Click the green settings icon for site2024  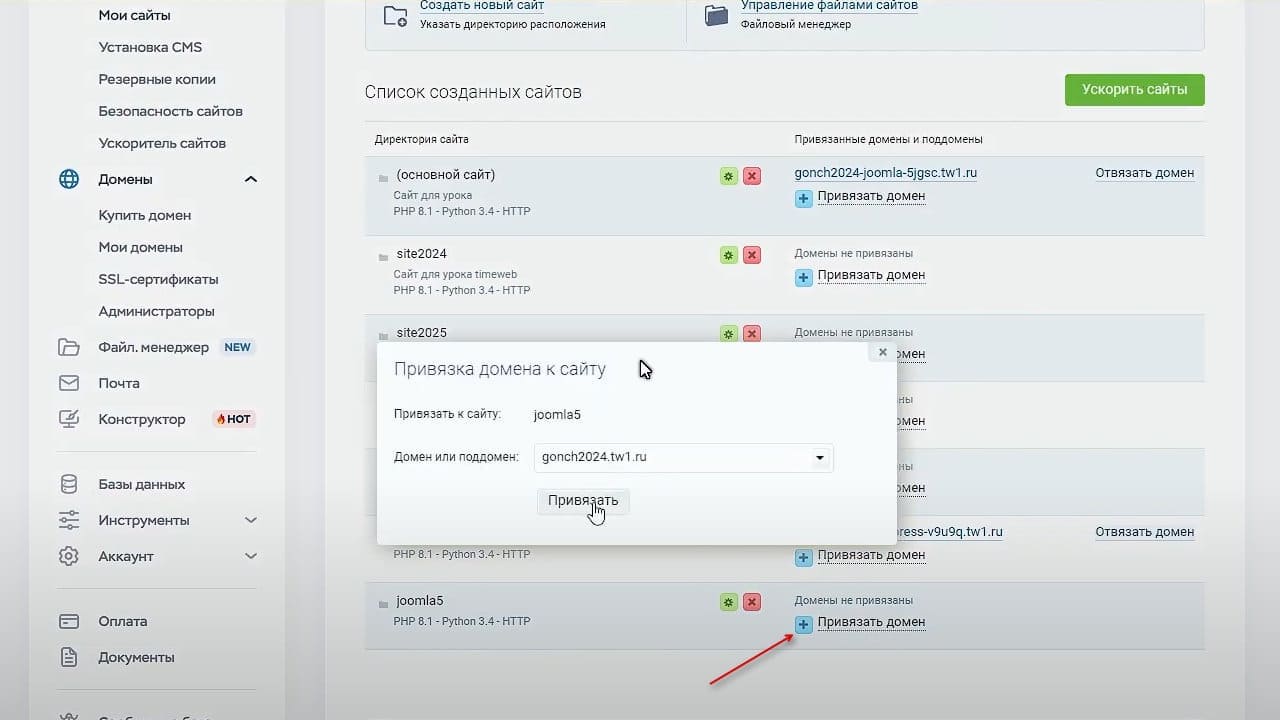[x=729, y=255]
